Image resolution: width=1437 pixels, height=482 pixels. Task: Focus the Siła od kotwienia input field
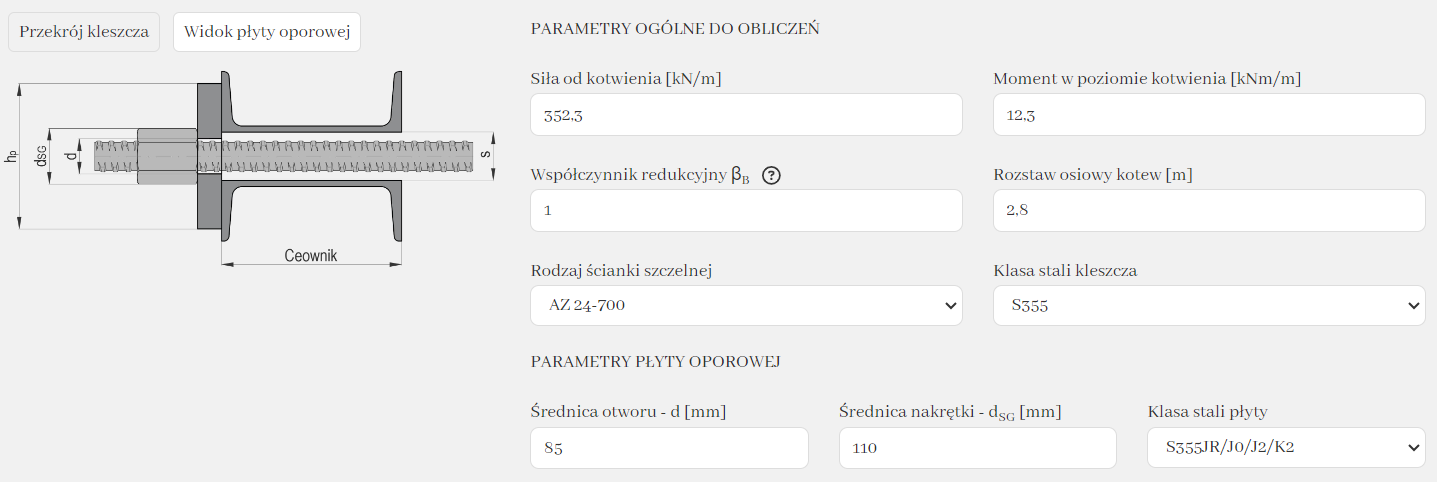point(746,115)
